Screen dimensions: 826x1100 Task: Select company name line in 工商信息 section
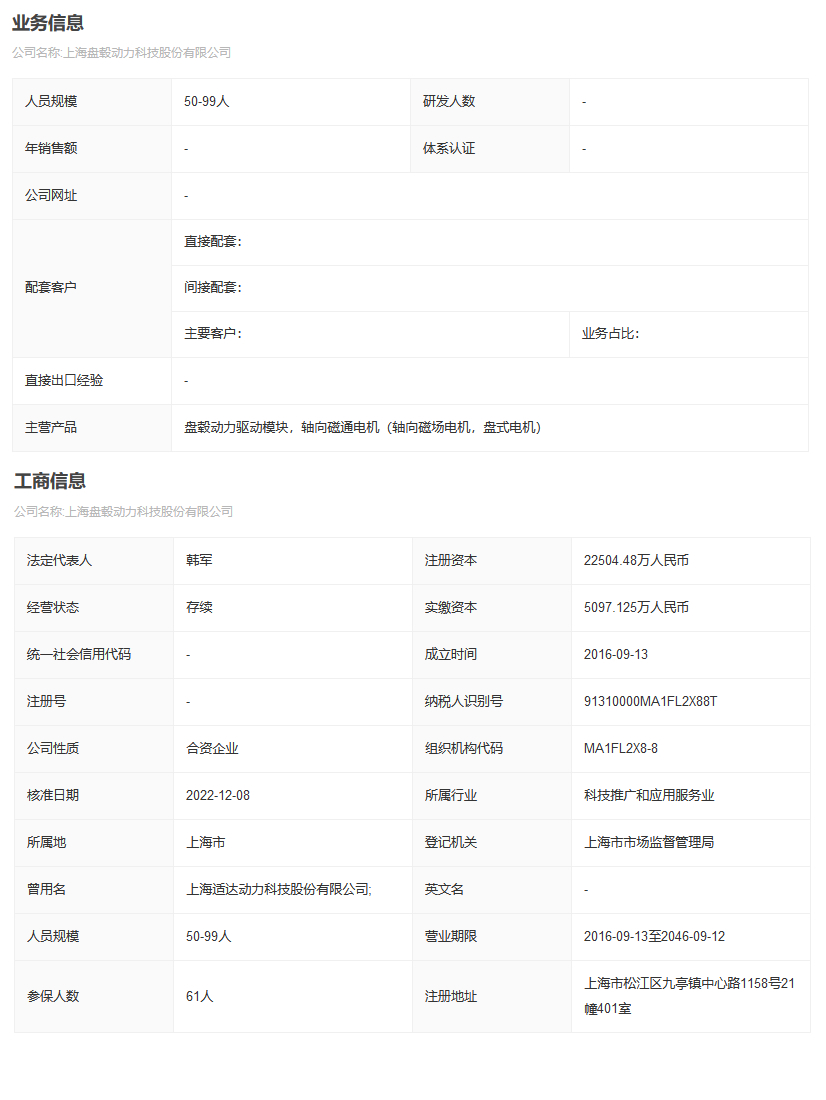124,512
